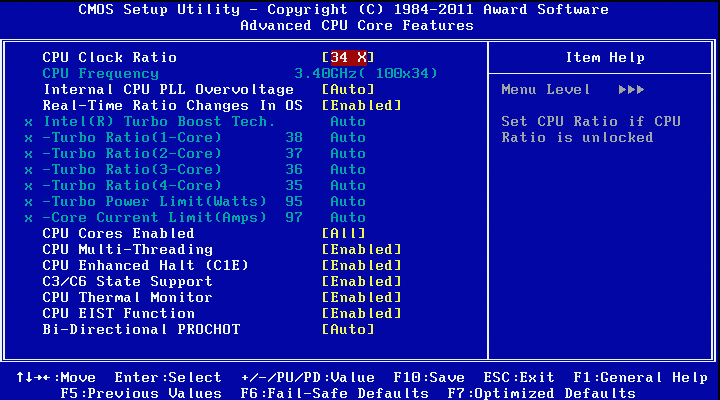Select the CPU Clock Ratio 34 X value
Viewport: 720px width, 400px height.
point(349,57)
